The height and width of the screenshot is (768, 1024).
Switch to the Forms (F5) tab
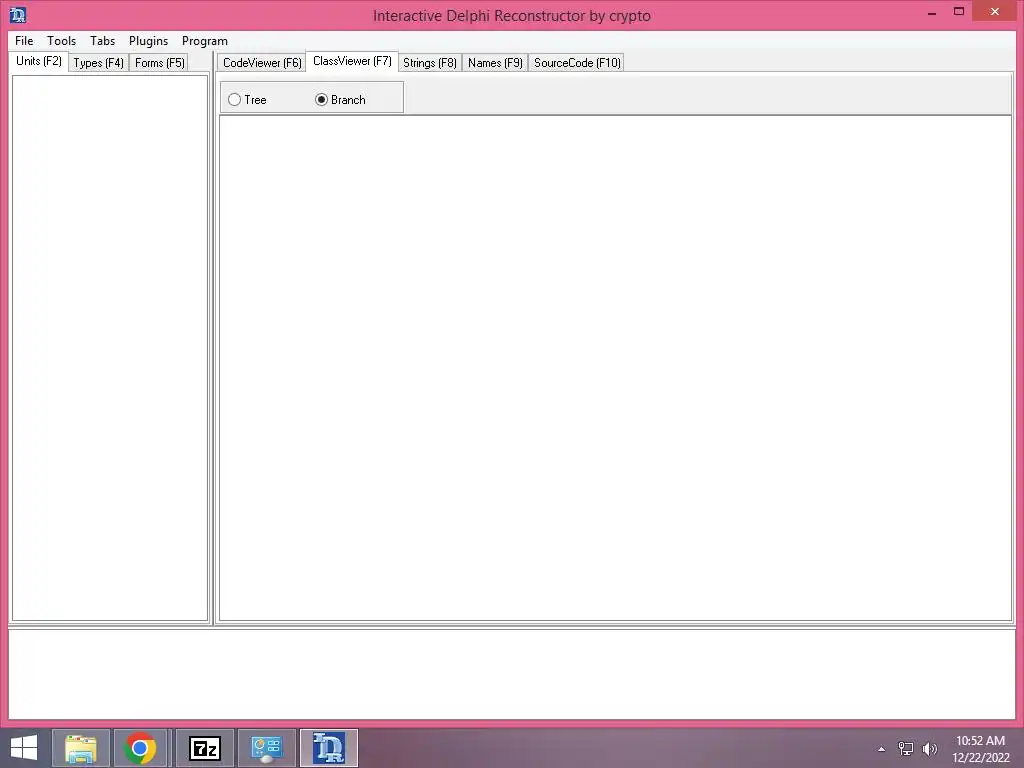[159, 63]
